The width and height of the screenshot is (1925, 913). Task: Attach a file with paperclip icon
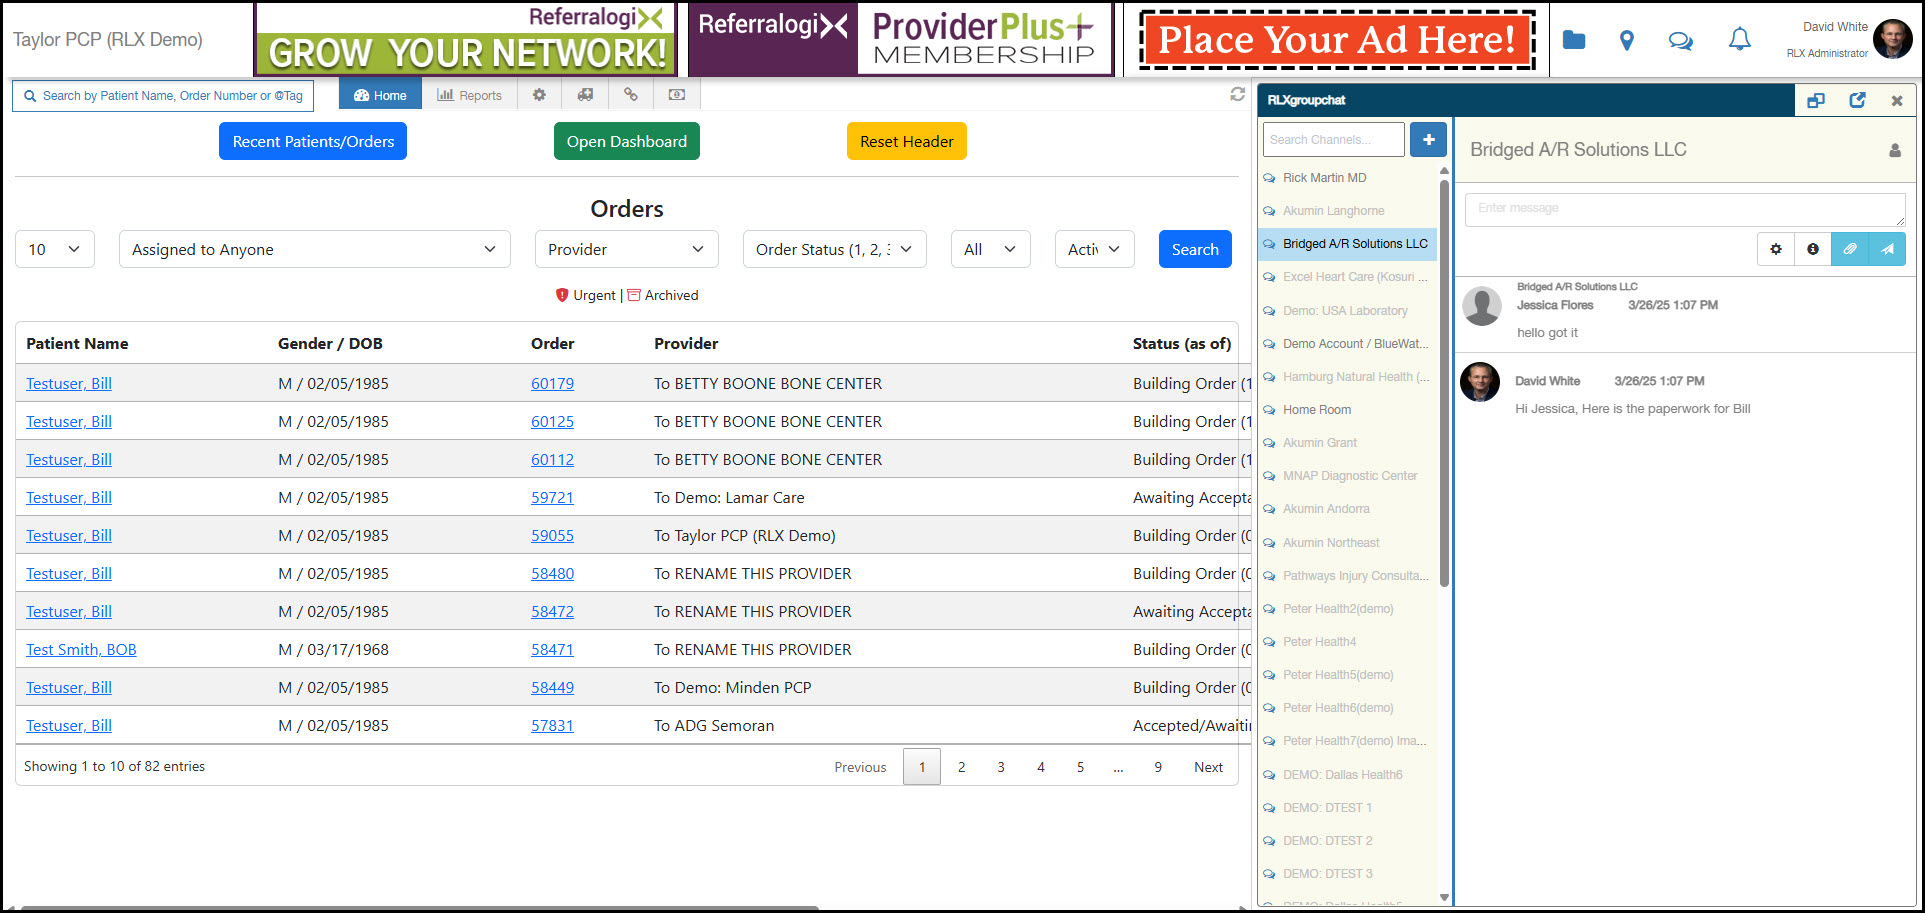click(x=1850, y=249)
